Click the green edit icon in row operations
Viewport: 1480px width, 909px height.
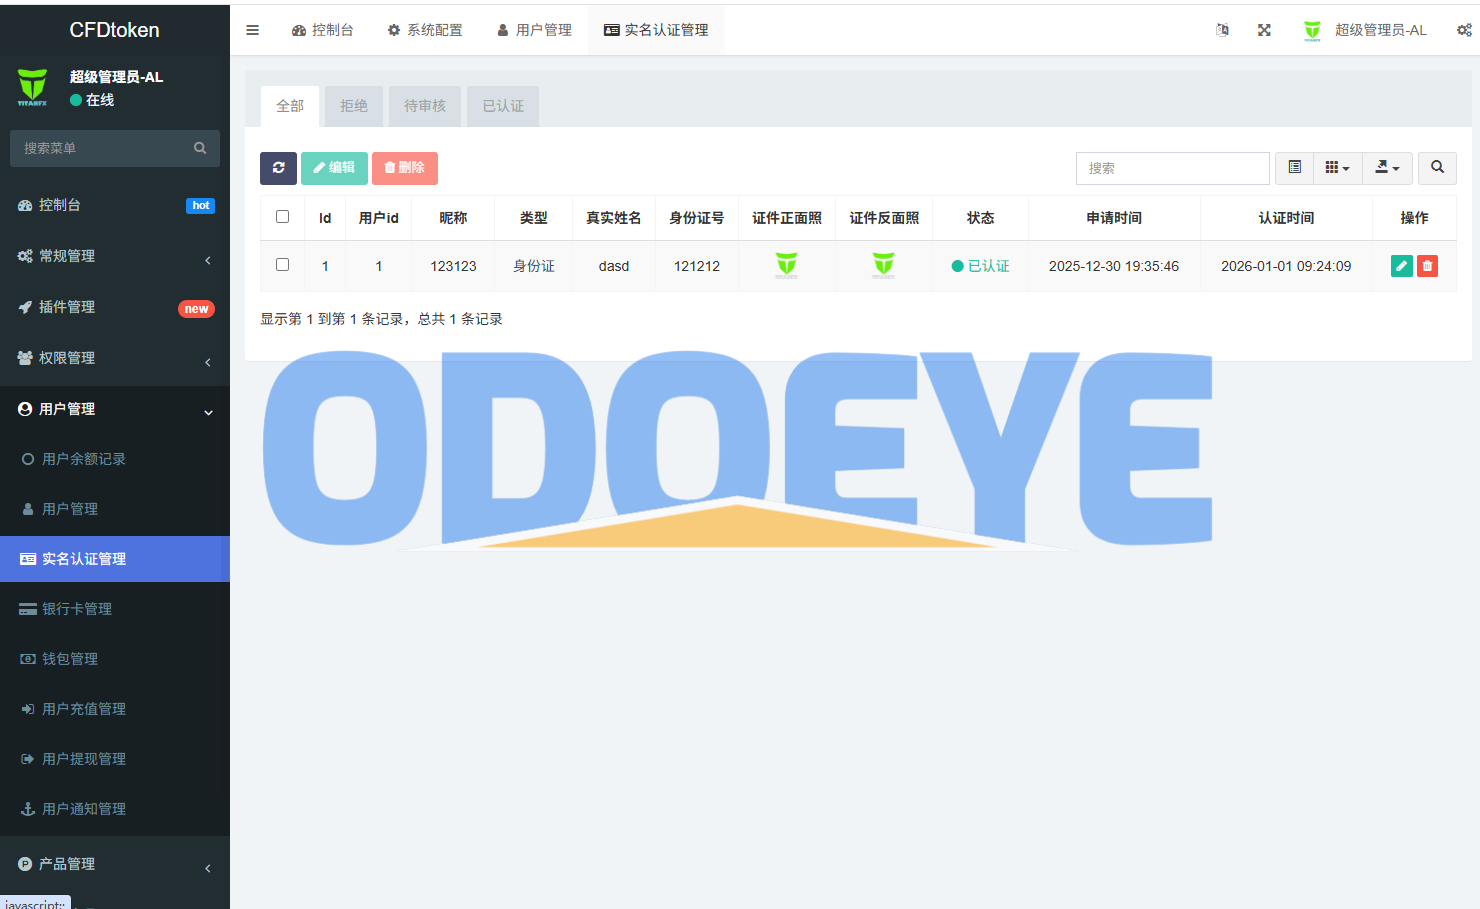click(1401, 266)
